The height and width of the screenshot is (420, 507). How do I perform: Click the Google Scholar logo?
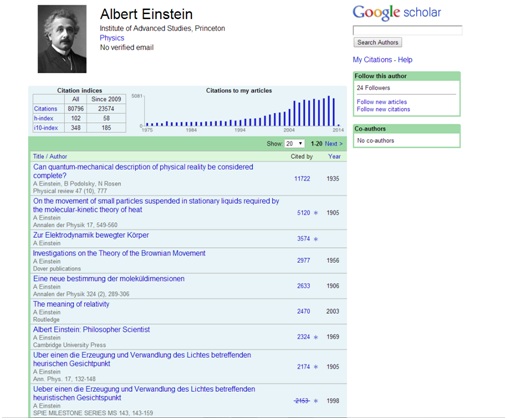pyautogui.click(x=397, y=13)
